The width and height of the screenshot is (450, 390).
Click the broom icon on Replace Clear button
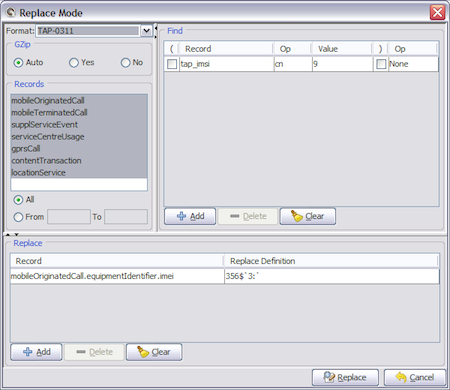point(143,352)
